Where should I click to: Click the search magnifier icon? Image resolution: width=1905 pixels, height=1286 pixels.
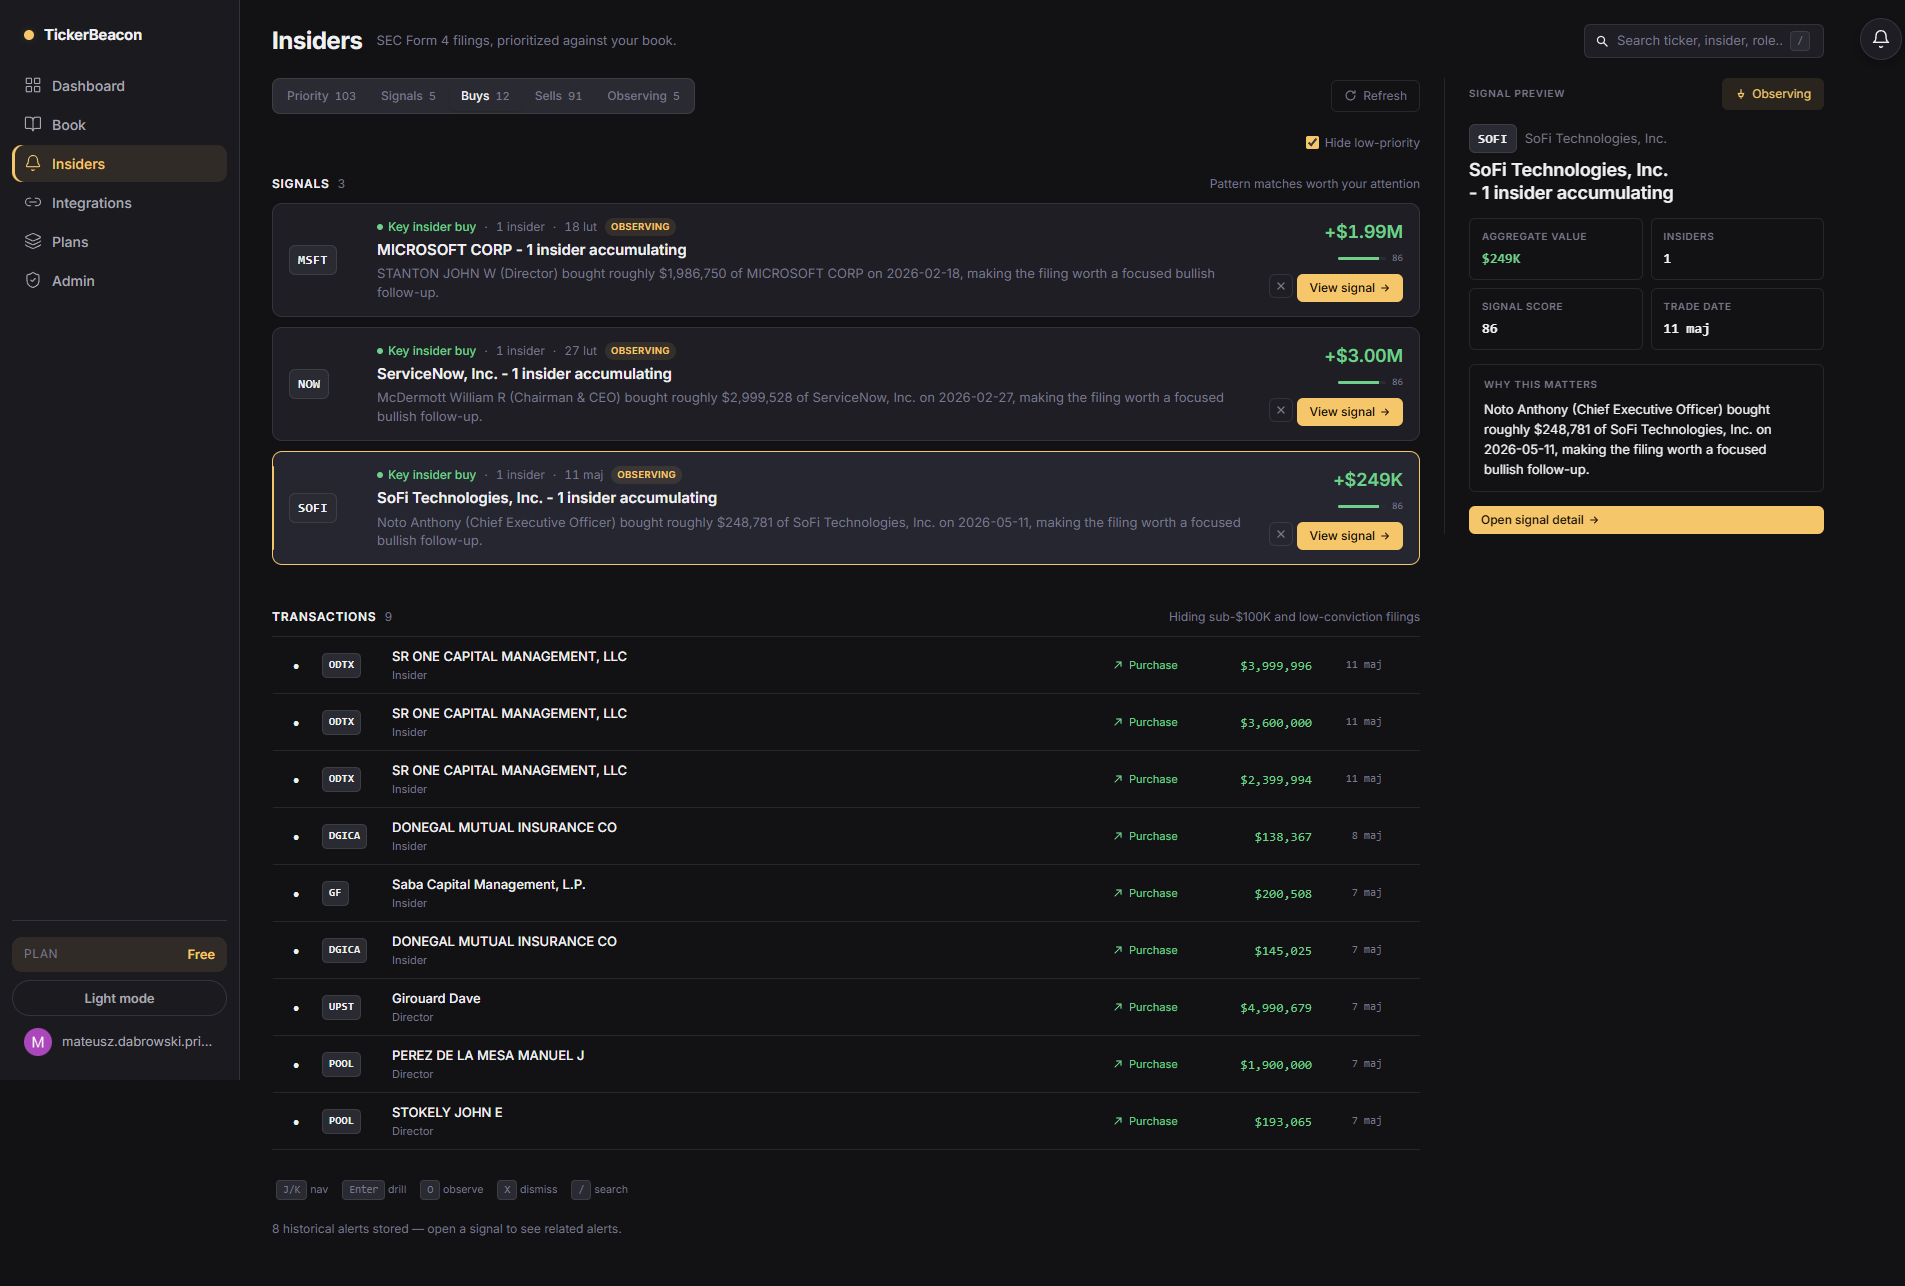point(1602,41)
